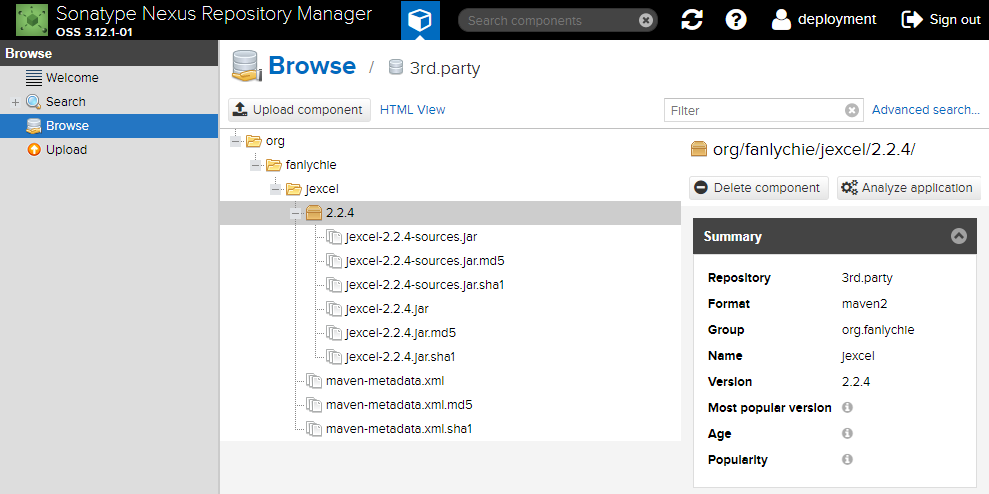Select jexcel-2.2.4.jar.sha1 asset
The height and width of the screenshot is (494, 989).
pyautogui.click(x=401, y=356)
